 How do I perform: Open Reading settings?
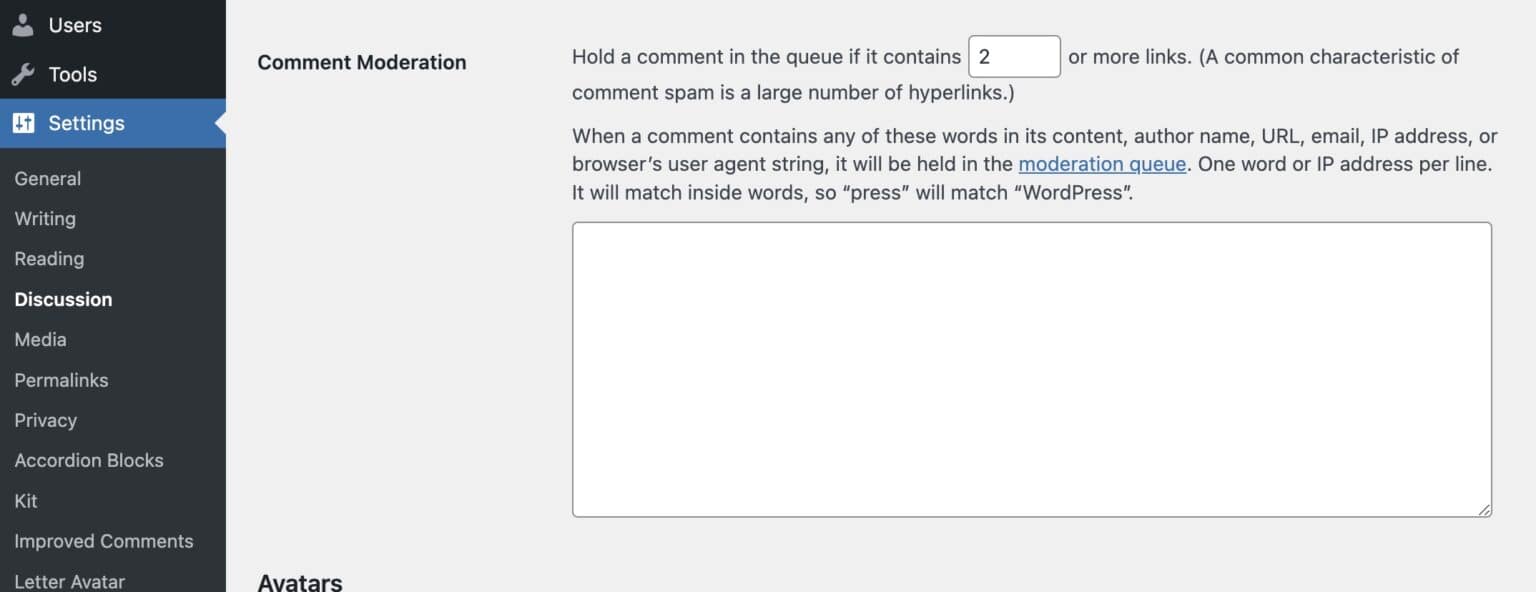pyautogui.click(x=48, y=258)
